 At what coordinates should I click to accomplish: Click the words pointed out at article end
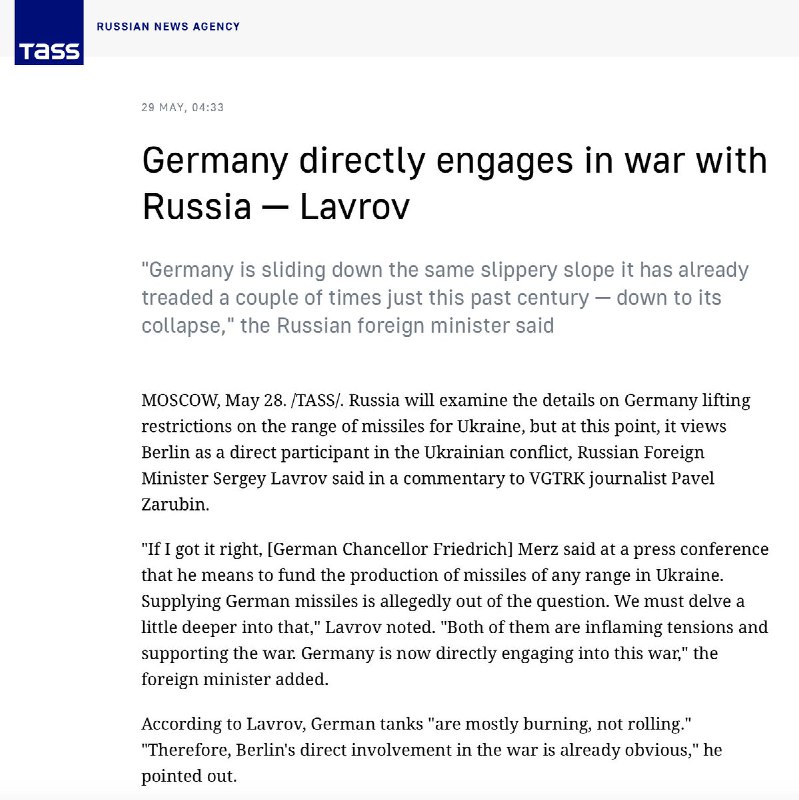189,777
